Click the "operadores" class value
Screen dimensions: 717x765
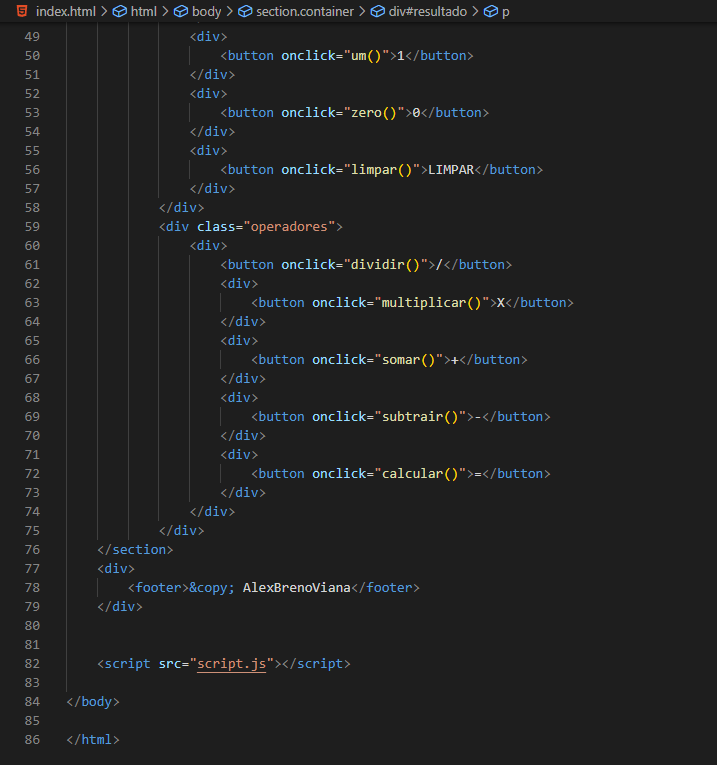(x=289, y=226)
